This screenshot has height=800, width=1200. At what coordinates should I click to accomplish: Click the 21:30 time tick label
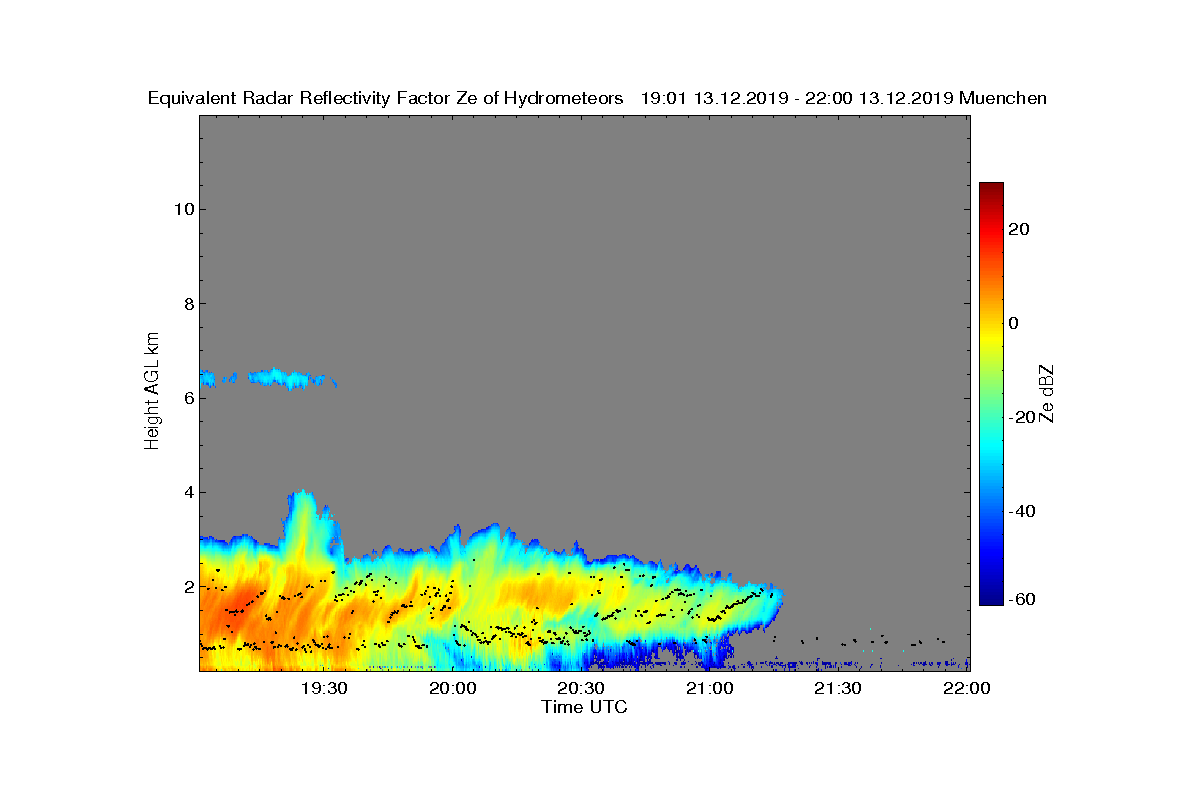tap(838, 688)
